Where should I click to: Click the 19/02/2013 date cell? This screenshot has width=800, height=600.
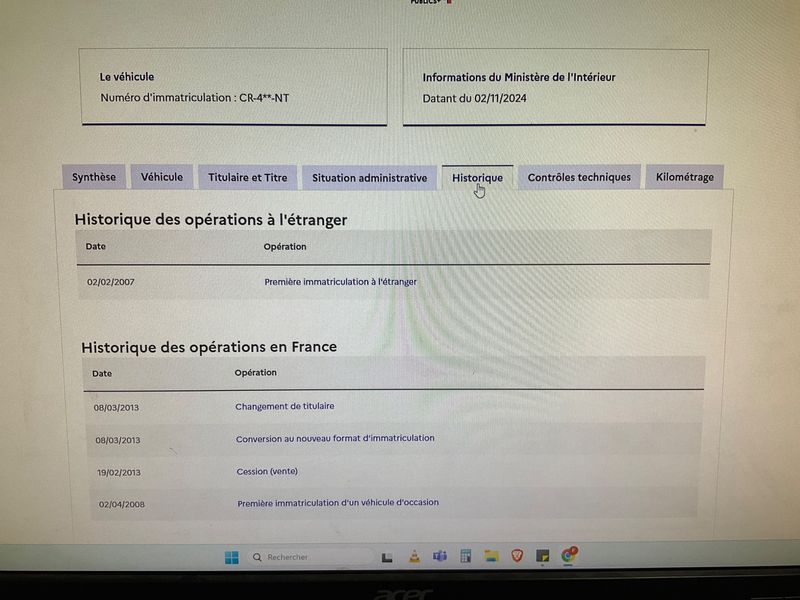click(119, 472)
